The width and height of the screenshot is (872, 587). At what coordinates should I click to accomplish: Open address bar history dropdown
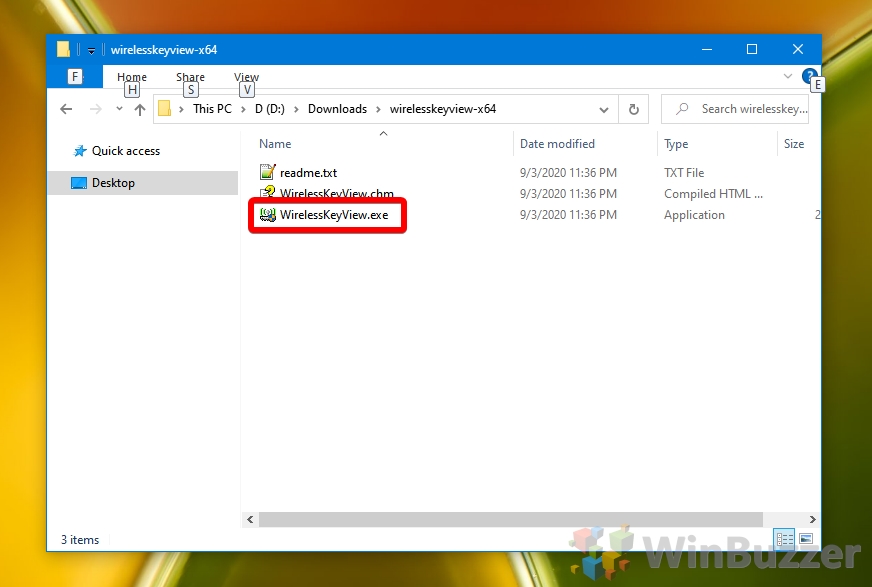pyautogui.click(x=604, y=110)
